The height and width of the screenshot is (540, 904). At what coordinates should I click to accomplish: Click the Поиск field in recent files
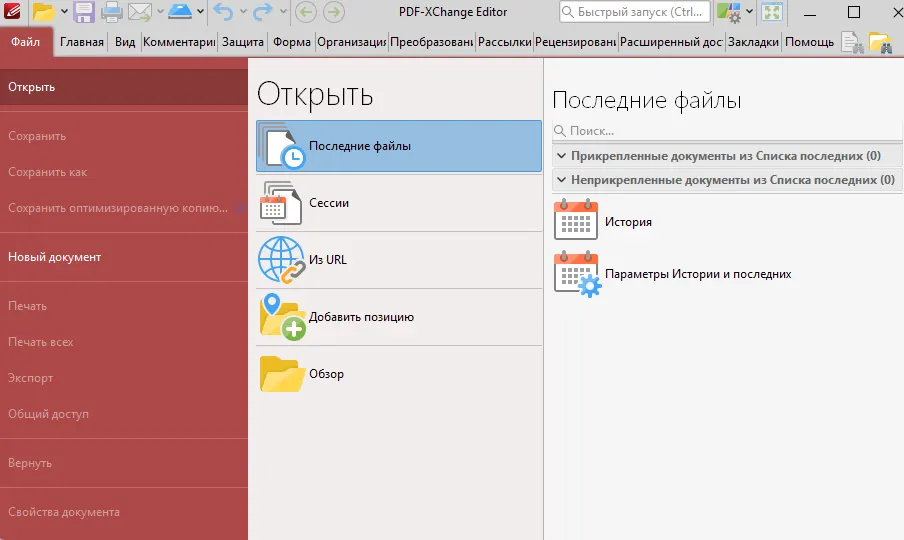pyautogui.click(x=728, y=131)
